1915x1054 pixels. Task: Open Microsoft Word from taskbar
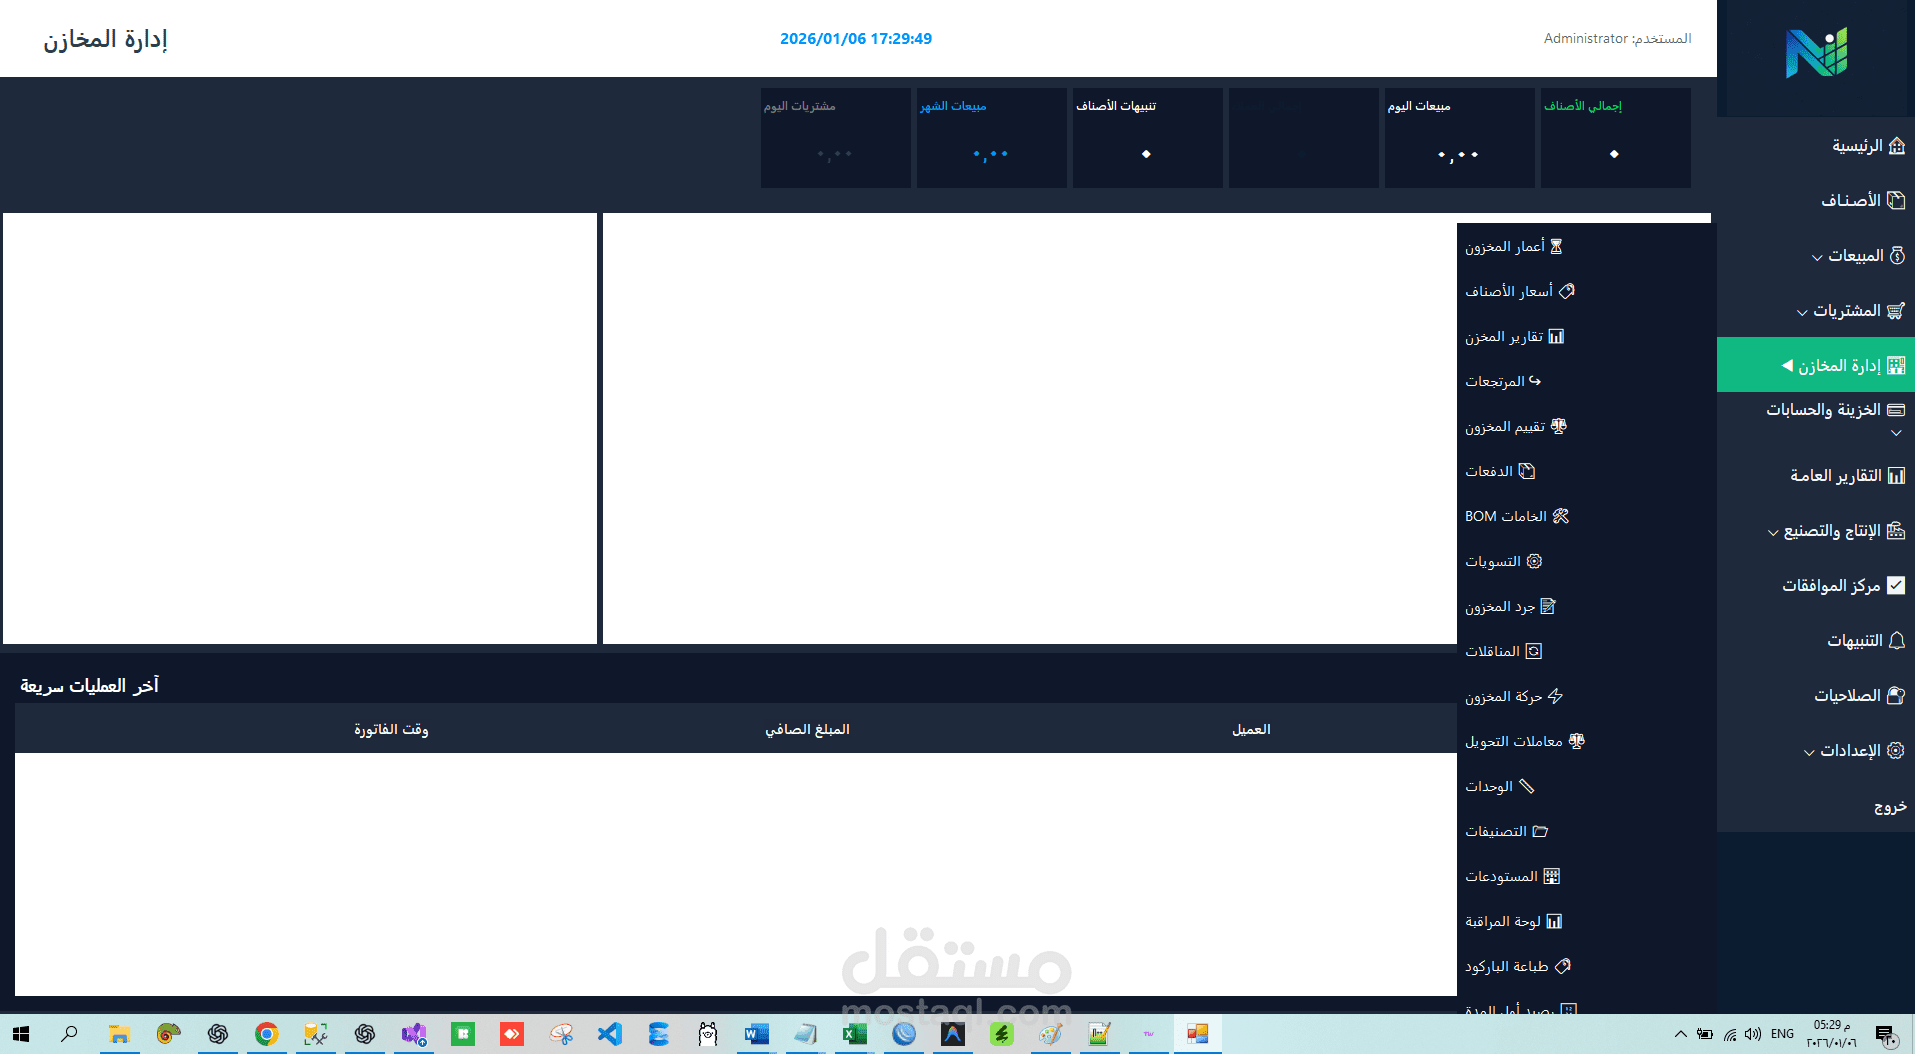click(757, 1034)
